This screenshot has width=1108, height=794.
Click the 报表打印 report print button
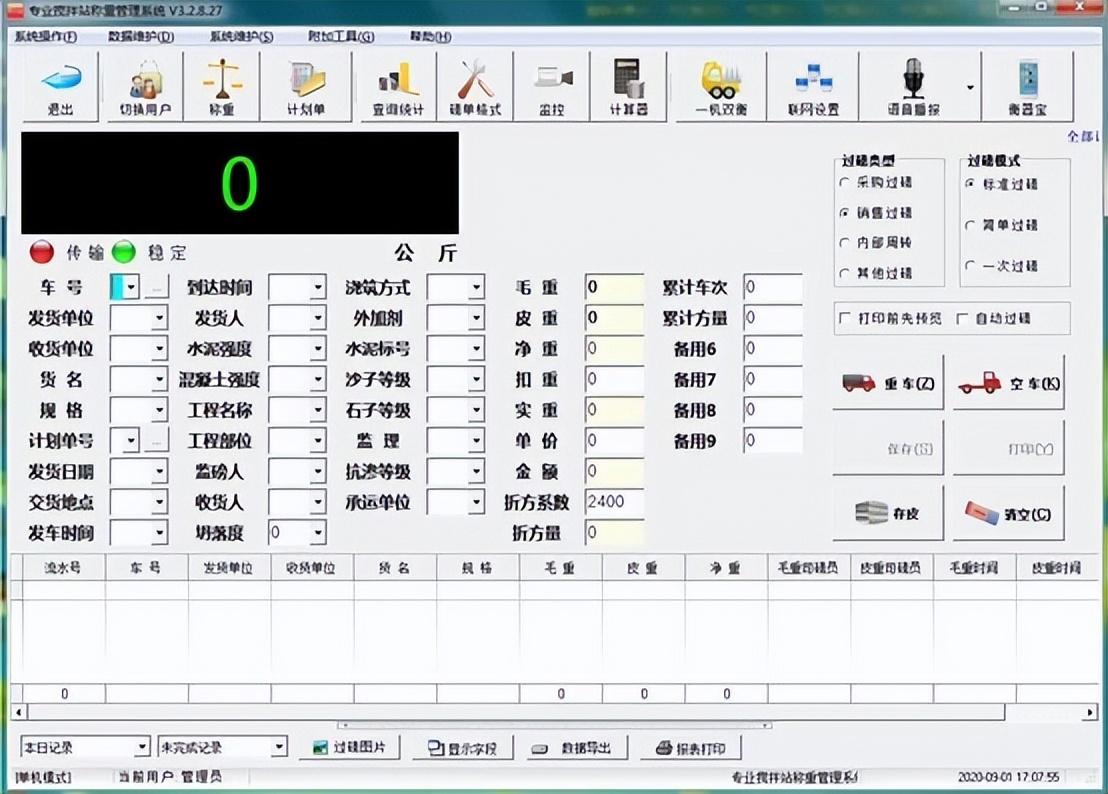[x=690, y=748]
